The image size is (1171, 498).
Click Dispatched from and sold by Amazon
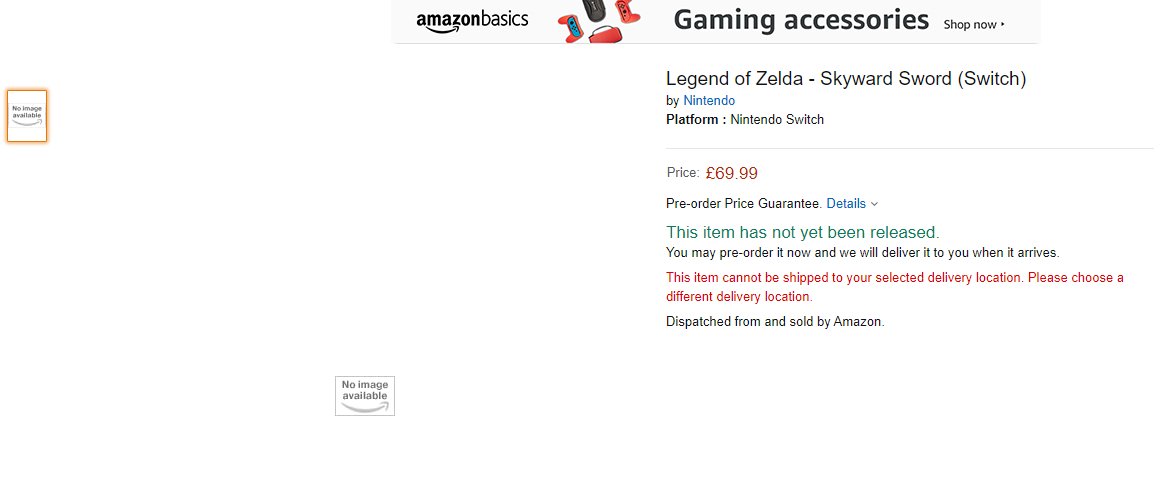[775, 322]
